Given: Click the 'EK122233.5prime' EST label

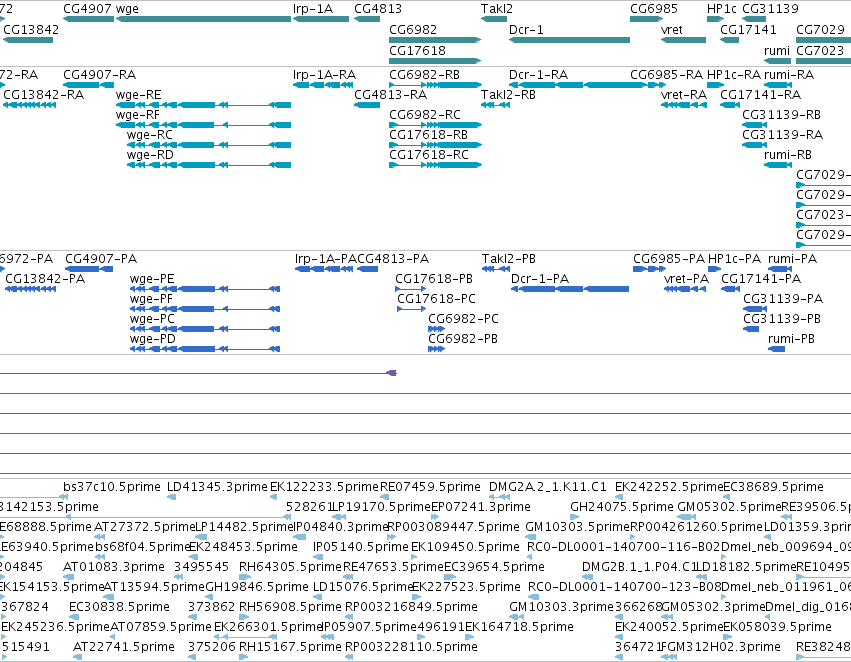Looking at the screenshot, I should (324, 487).
